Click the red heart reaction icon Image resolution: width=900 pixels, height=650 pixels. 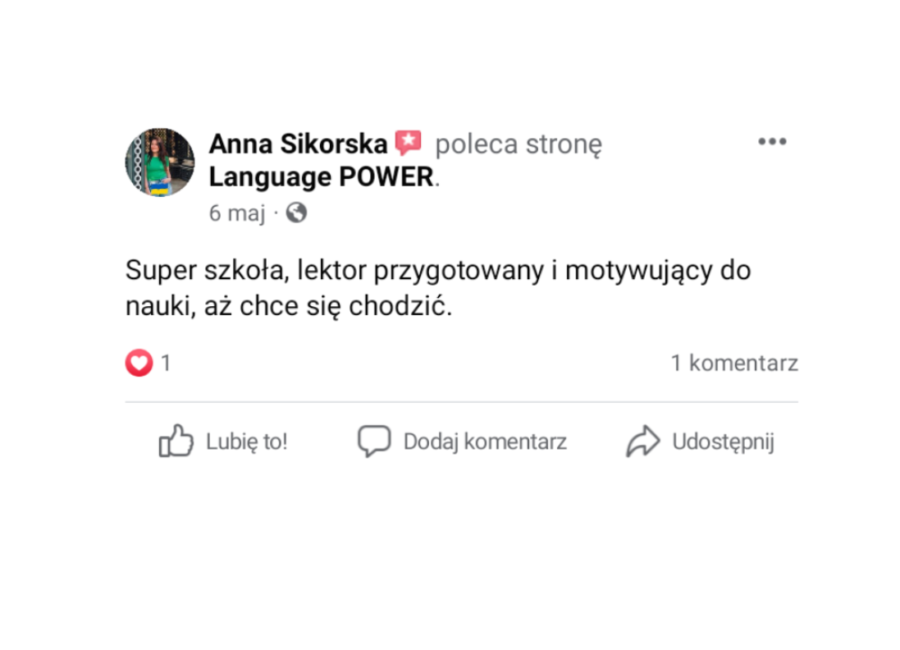point(138,363)
